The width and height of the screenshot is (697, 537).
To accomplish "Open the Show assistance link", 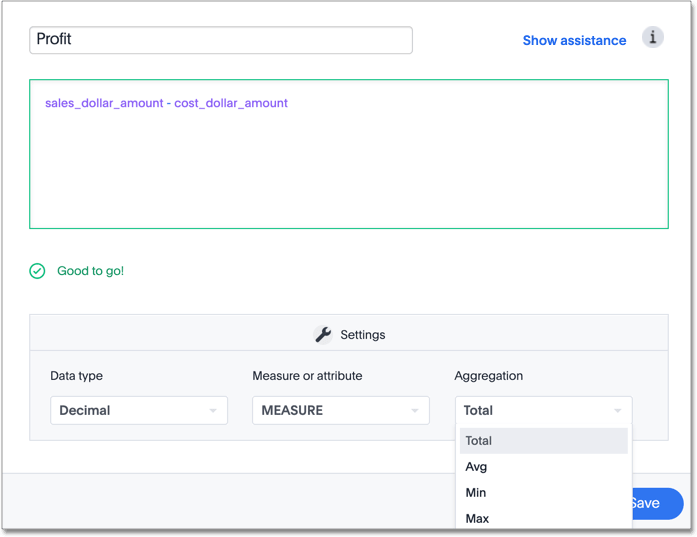I will pyautogui.click(x=574, y=40).
